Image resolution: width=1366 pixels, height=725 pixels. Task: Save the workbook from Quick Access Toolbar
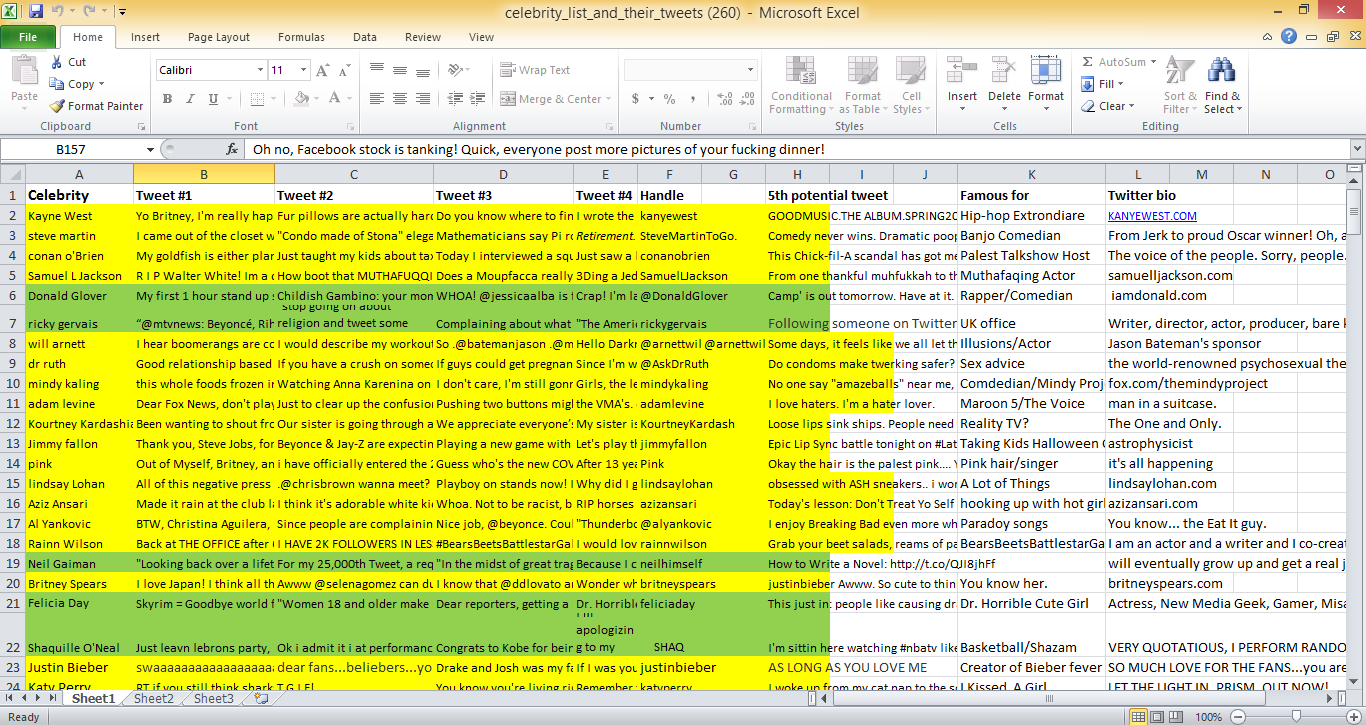[x=36, y=12]
